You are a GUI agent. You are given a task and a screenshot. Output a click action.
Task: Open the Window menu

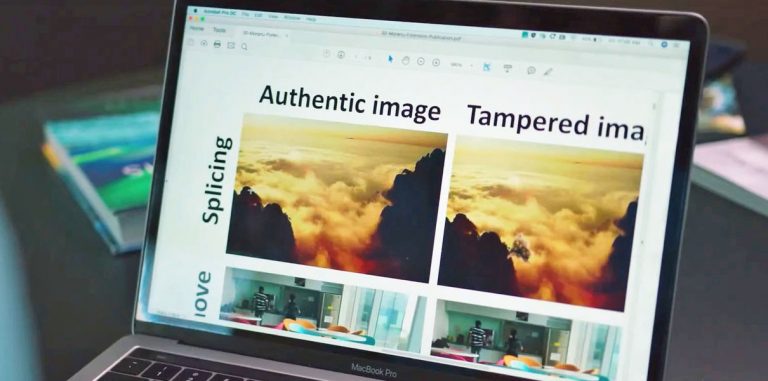292,18
